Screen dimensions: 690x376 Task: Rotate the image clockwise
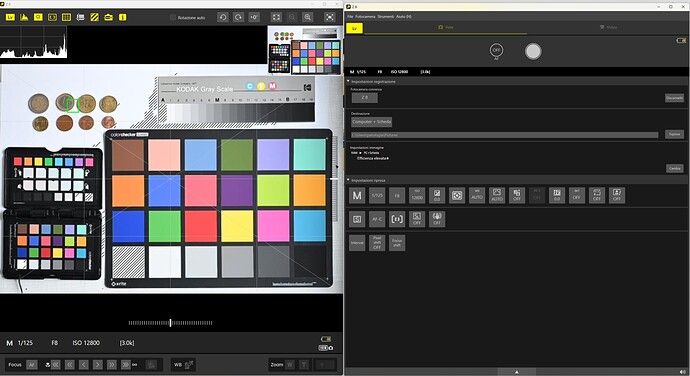coord(238,17)
